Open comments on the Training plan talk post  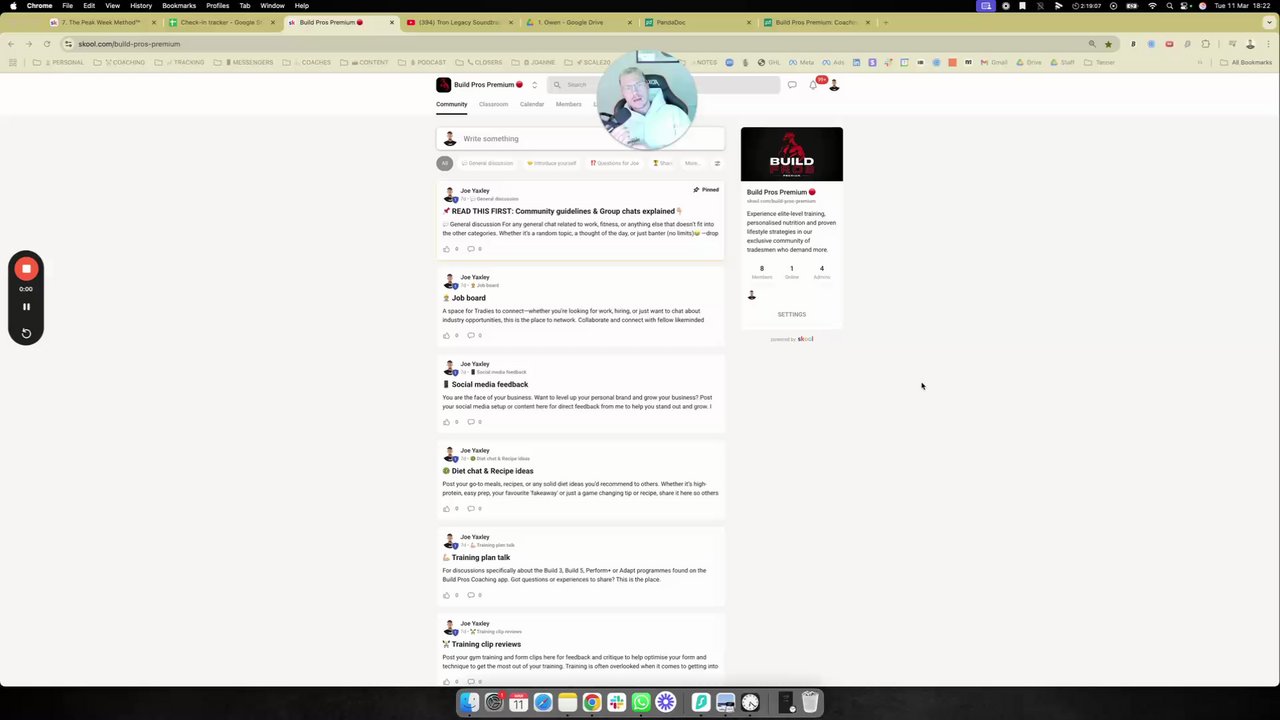click(x=470, y=595)
